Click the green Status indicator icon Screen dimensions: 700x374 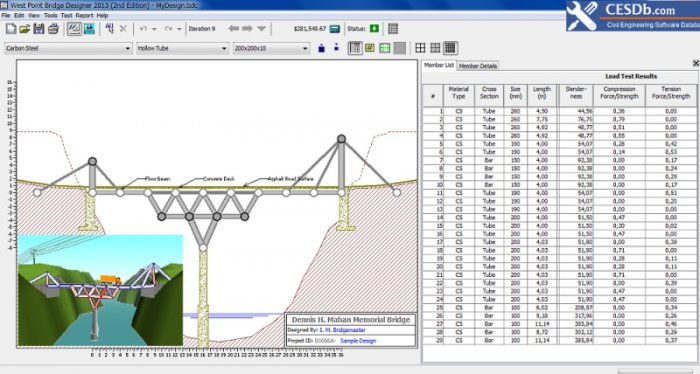[374, 29]
